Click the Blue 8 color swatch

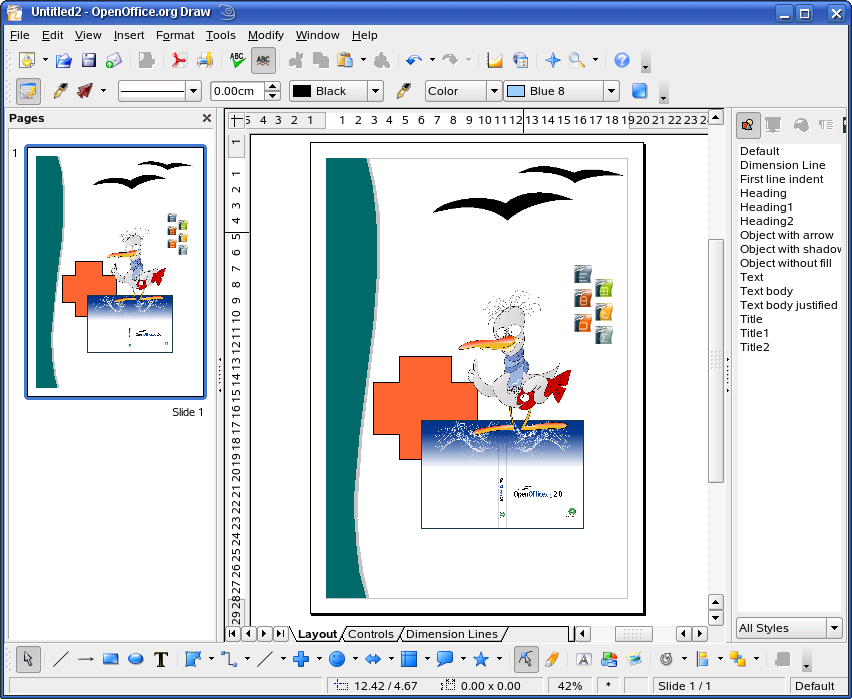point(515,91)
